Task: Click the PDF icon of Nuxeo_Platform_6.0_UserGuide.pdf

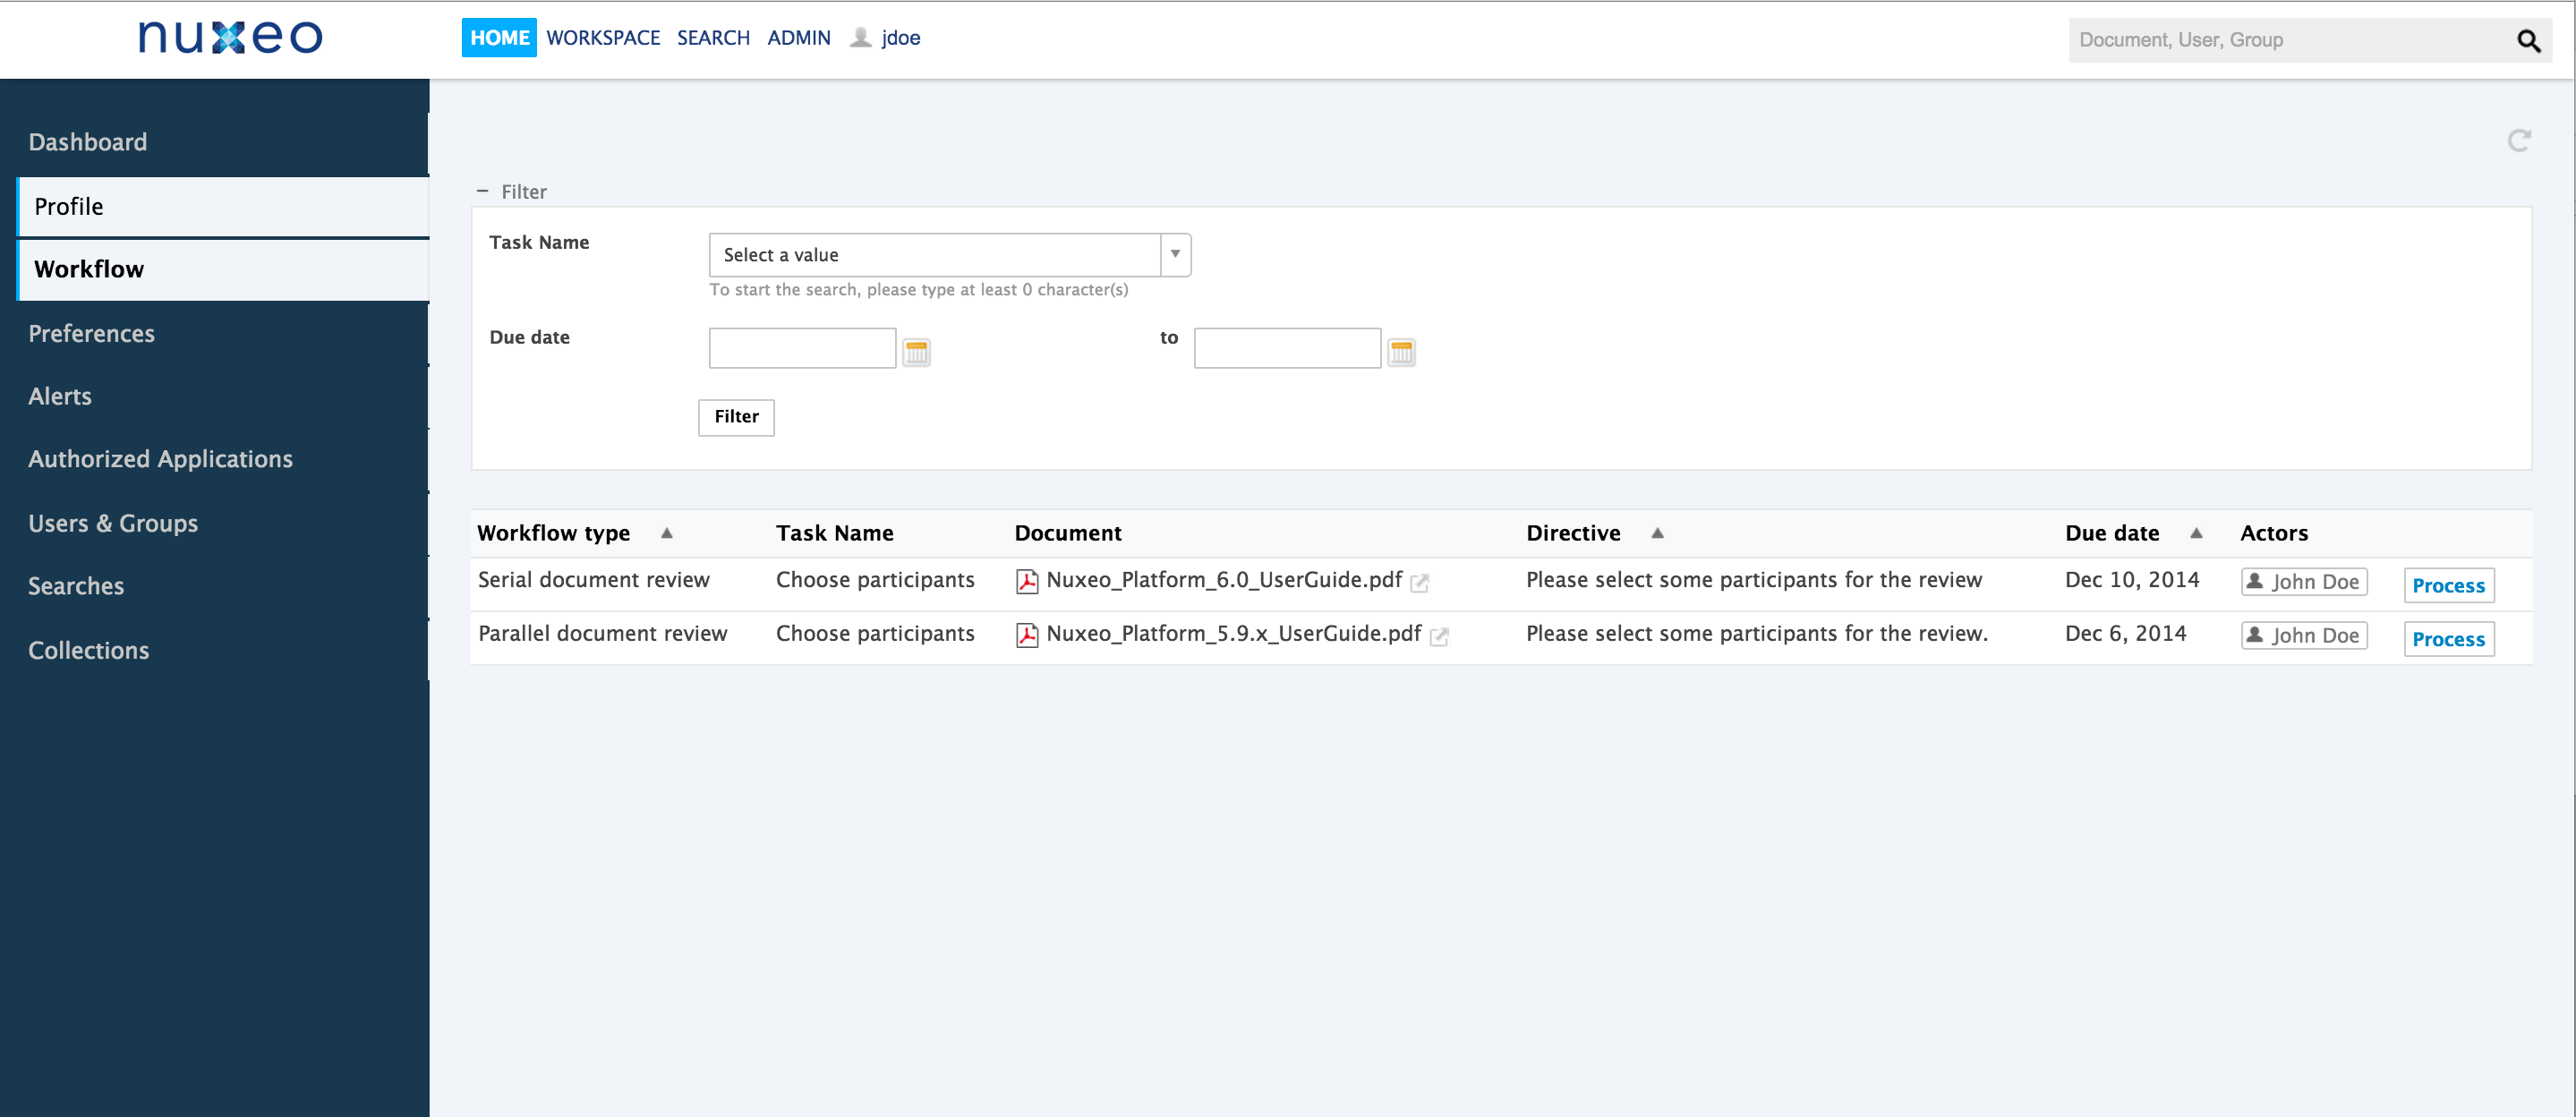Action: point(1026,582)
